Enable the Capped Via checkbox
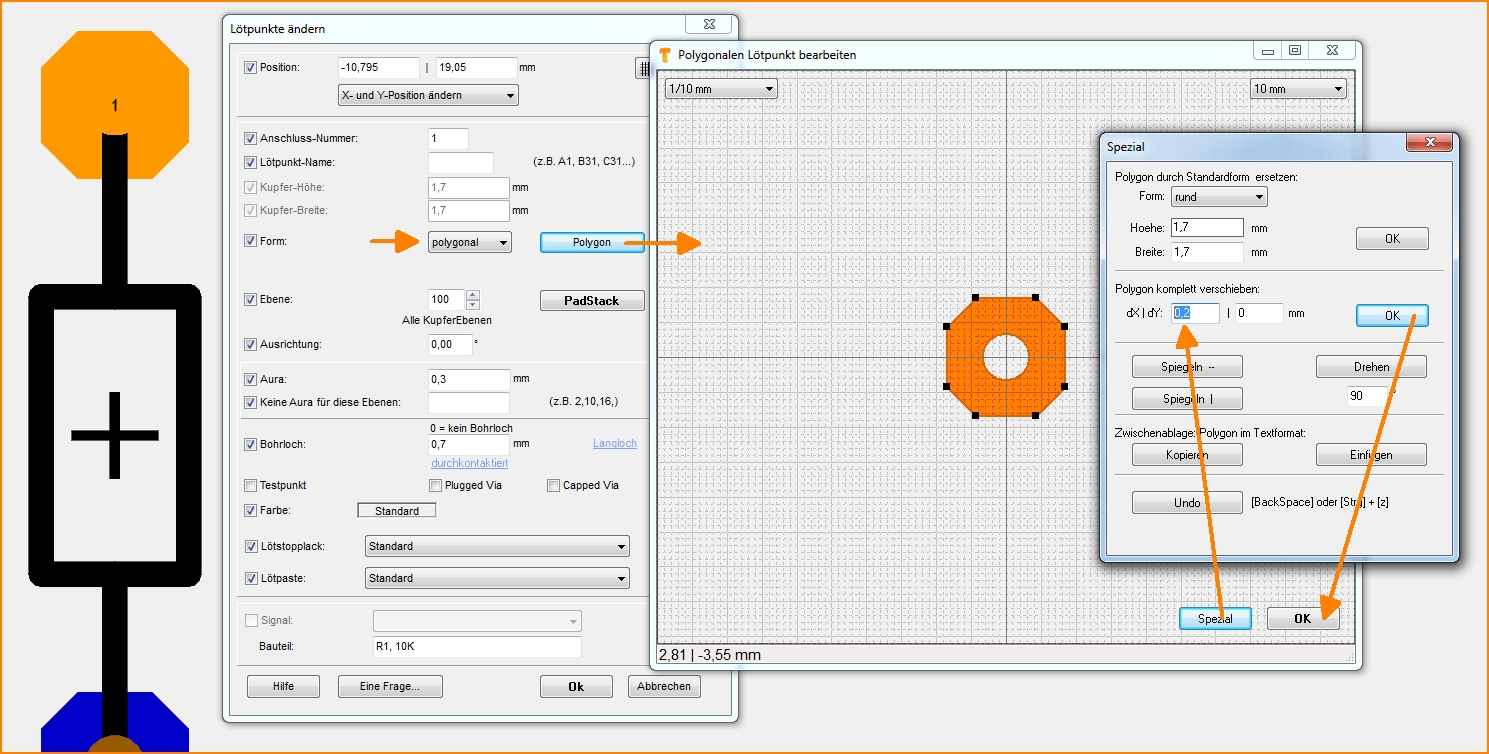Screen dimensions: 1489x754 [553, 486]
